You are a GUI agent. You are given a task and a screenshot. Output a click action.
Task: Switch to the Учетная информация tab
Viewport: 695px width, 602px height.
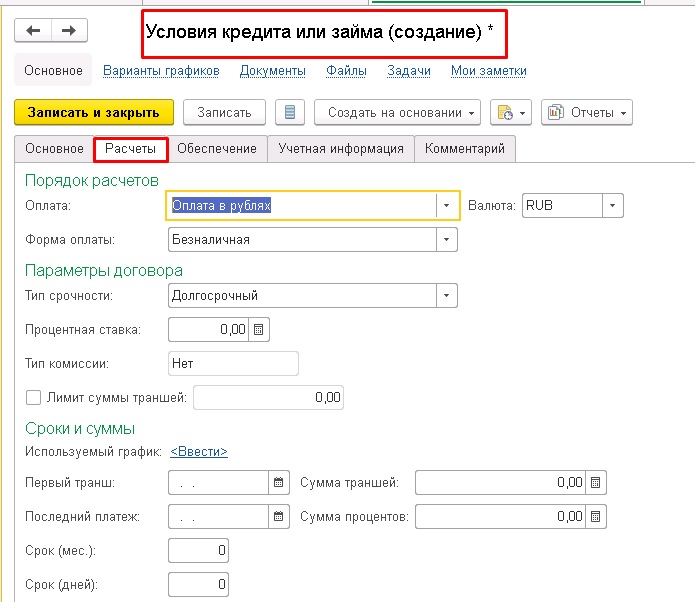coord(341,149)
